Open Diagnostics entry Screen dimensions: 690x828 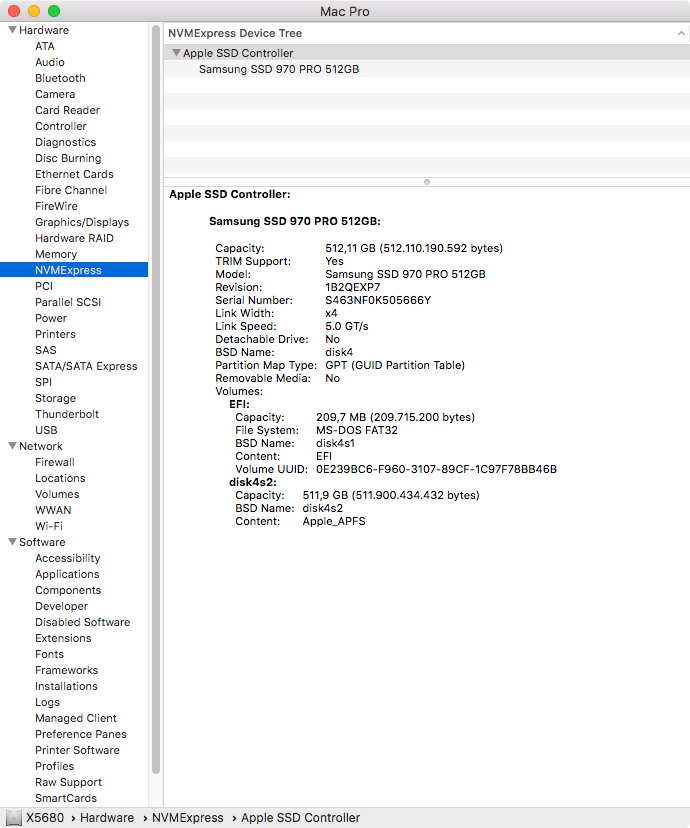(65, 142)
